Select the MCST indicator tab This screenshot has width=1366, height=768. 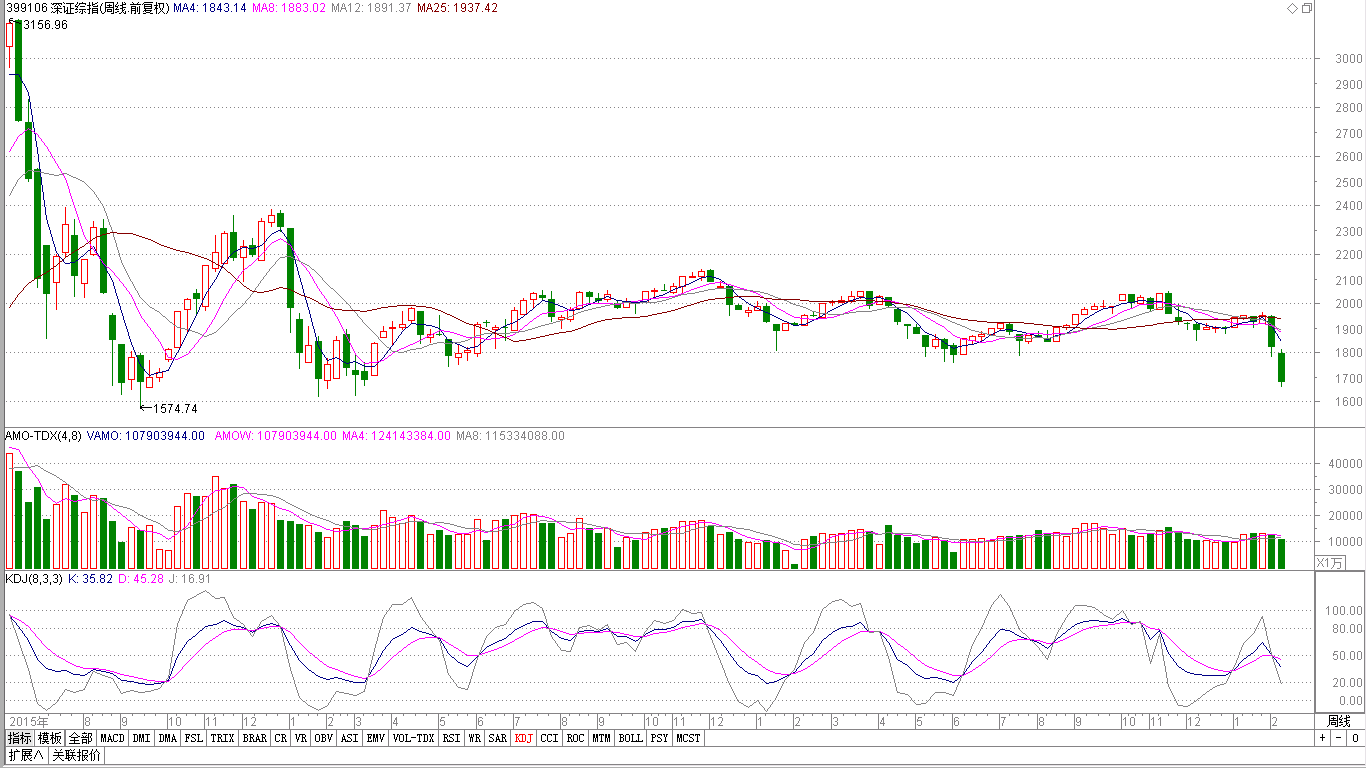tap(688, 738)
